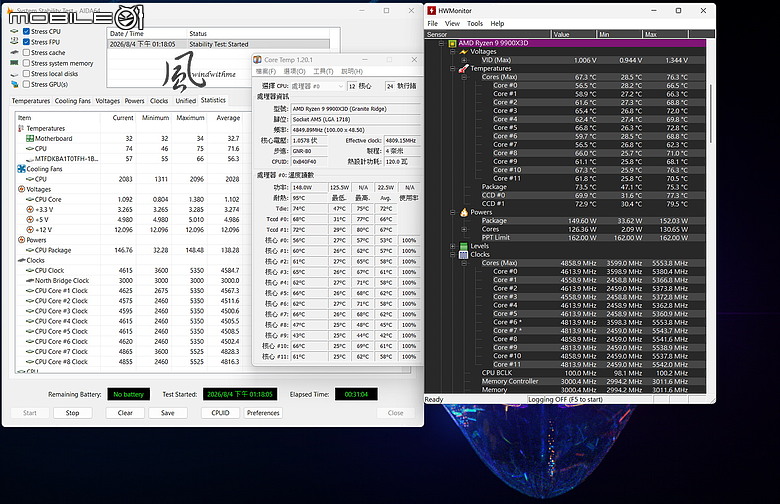Click the AMD Ryzen CPU chip icon

coord(452,43)
